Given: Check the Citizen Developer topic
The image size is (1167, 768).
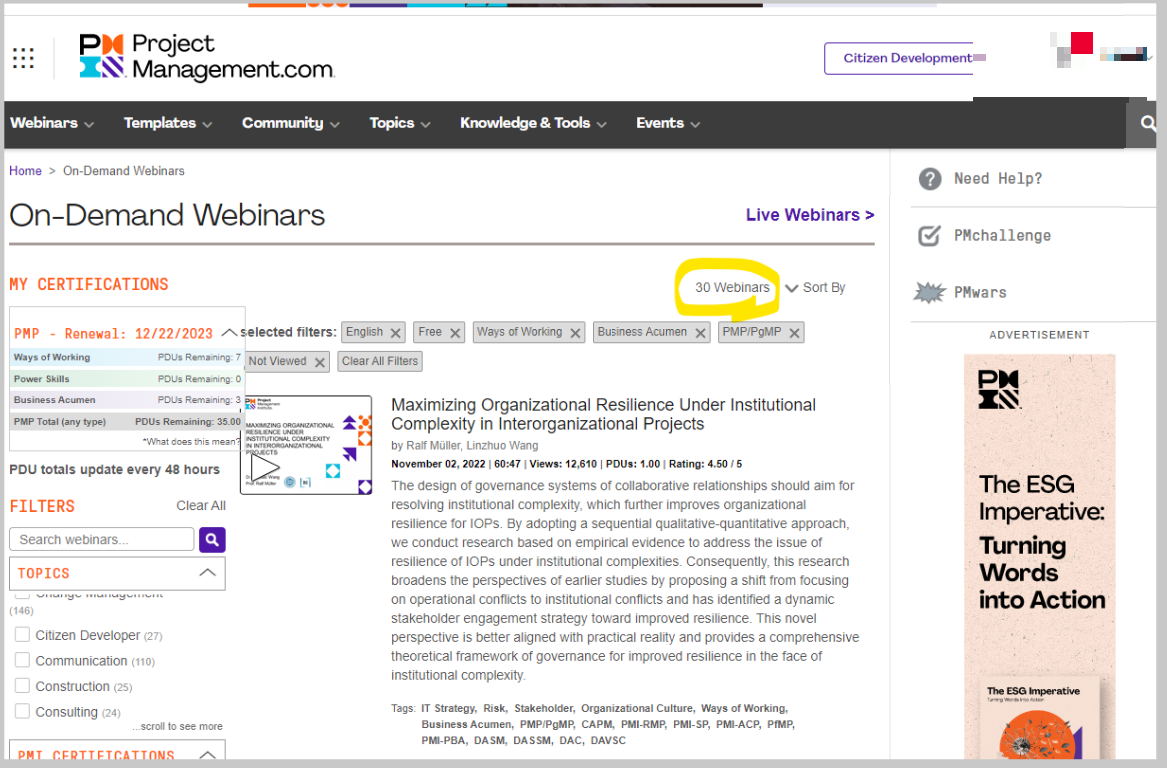Looking at the screenshot, I should [22, 635].
